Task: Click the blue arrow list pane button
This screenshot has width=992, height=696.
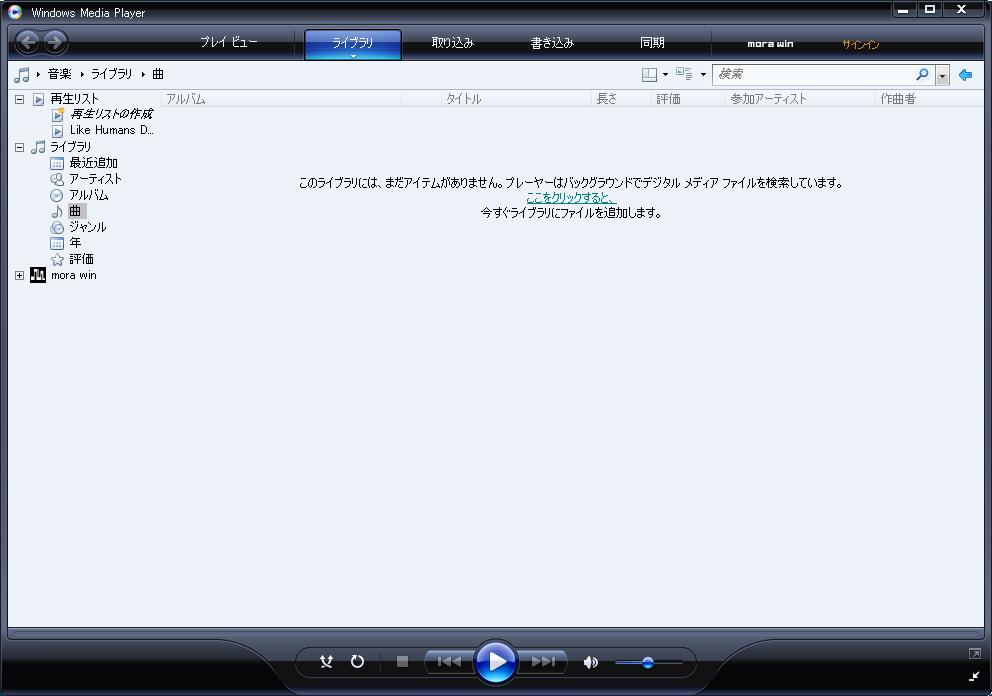Action: click(x=965, y=75)
